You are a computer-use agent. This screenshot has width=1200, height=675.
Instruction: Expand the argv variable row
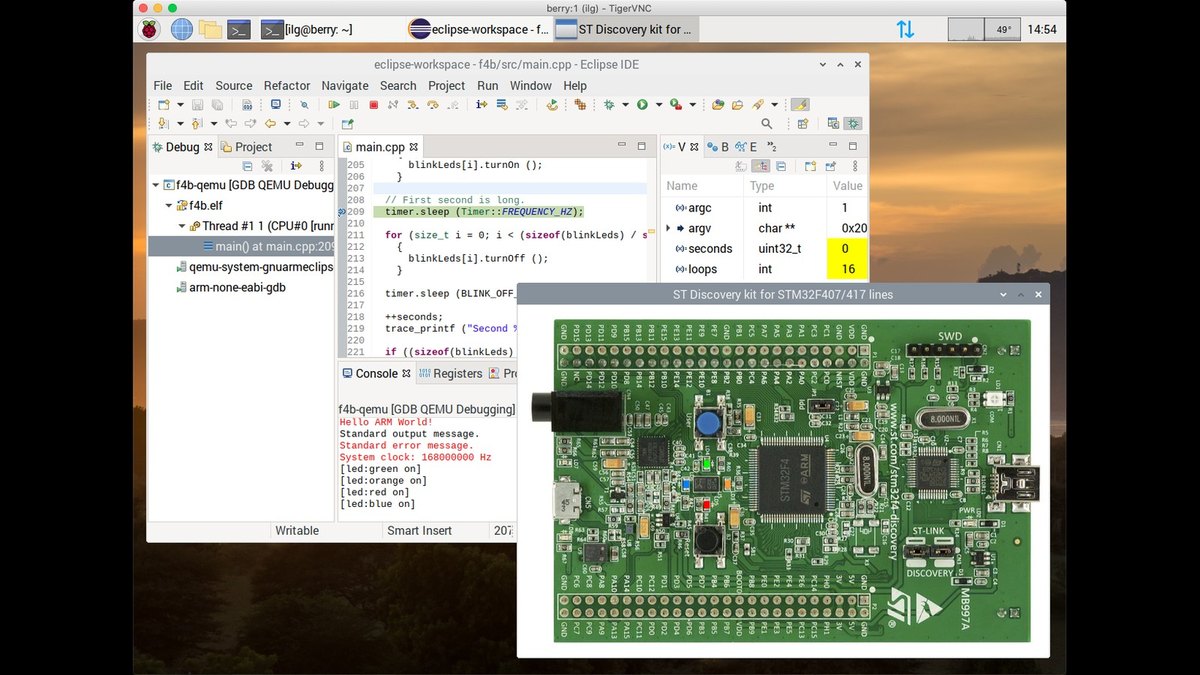[668, 228]
